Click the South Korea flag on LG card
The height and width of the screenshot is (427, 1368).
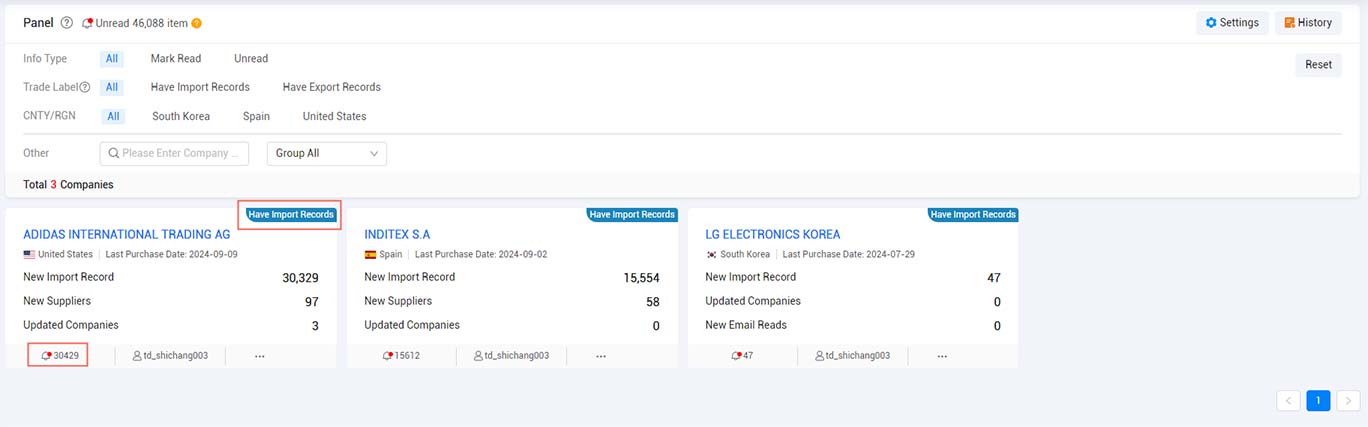711,255
